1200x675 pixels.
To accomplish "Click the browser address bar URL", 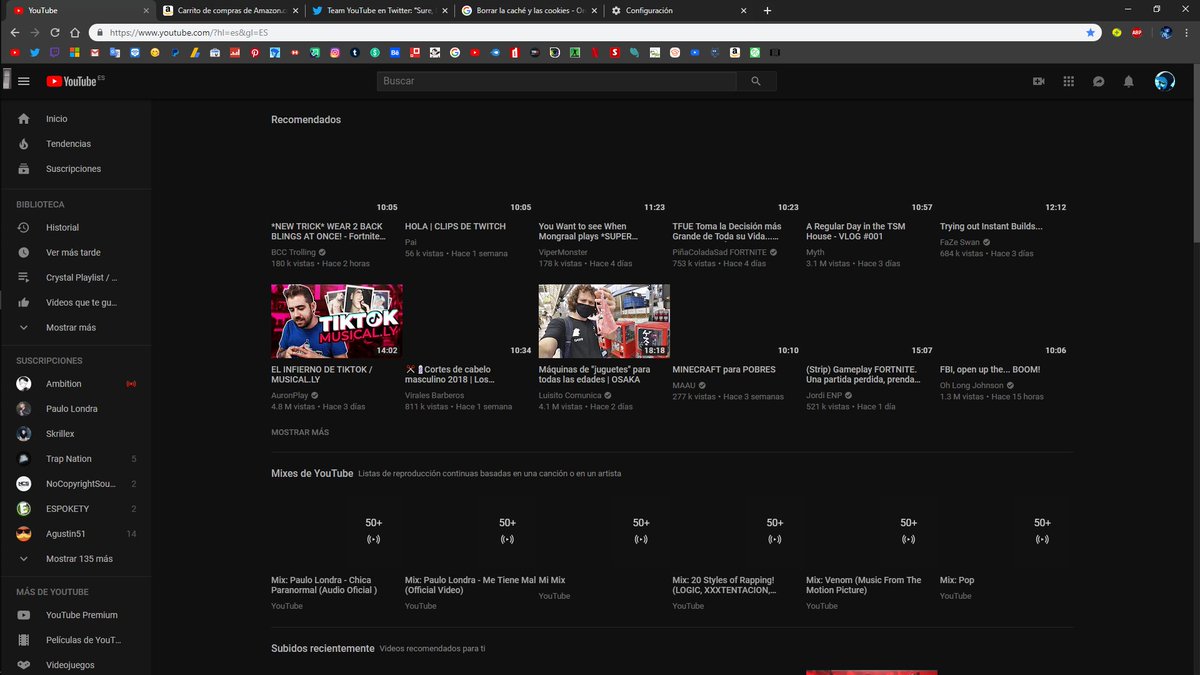I will [188, 32].
